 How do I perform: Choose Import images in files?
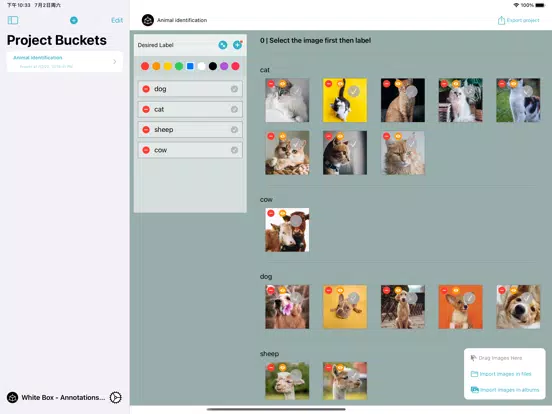click(x=501, y=374)
